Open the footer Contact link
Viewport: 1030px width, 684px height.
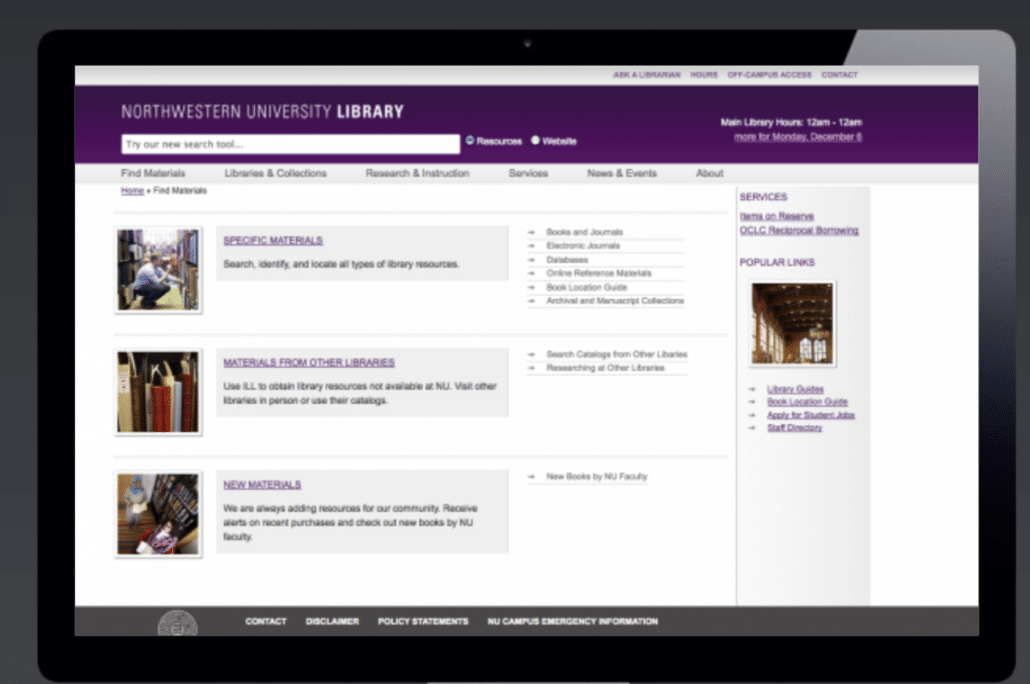[x=266, y=622]
